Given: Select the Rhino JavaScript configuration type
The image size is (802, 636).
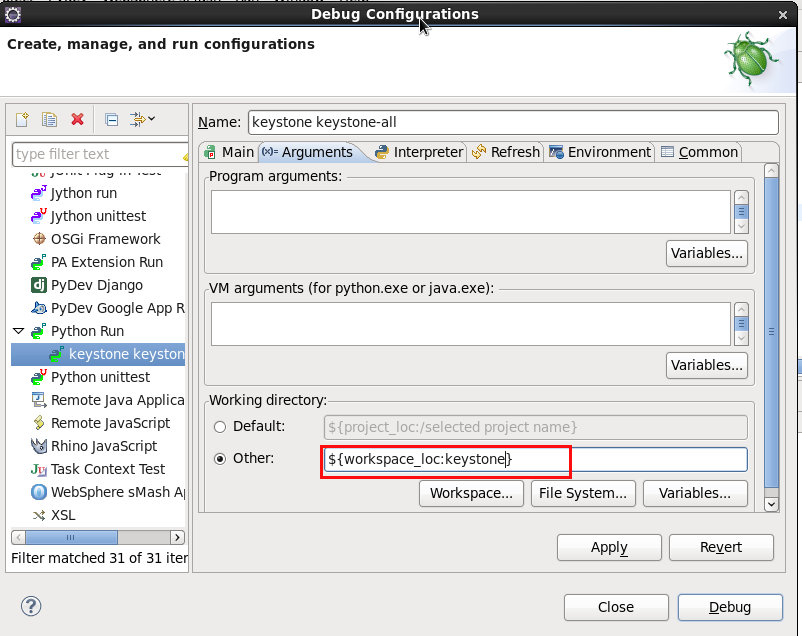Looking at the screenshot, I should pos(104,446).
